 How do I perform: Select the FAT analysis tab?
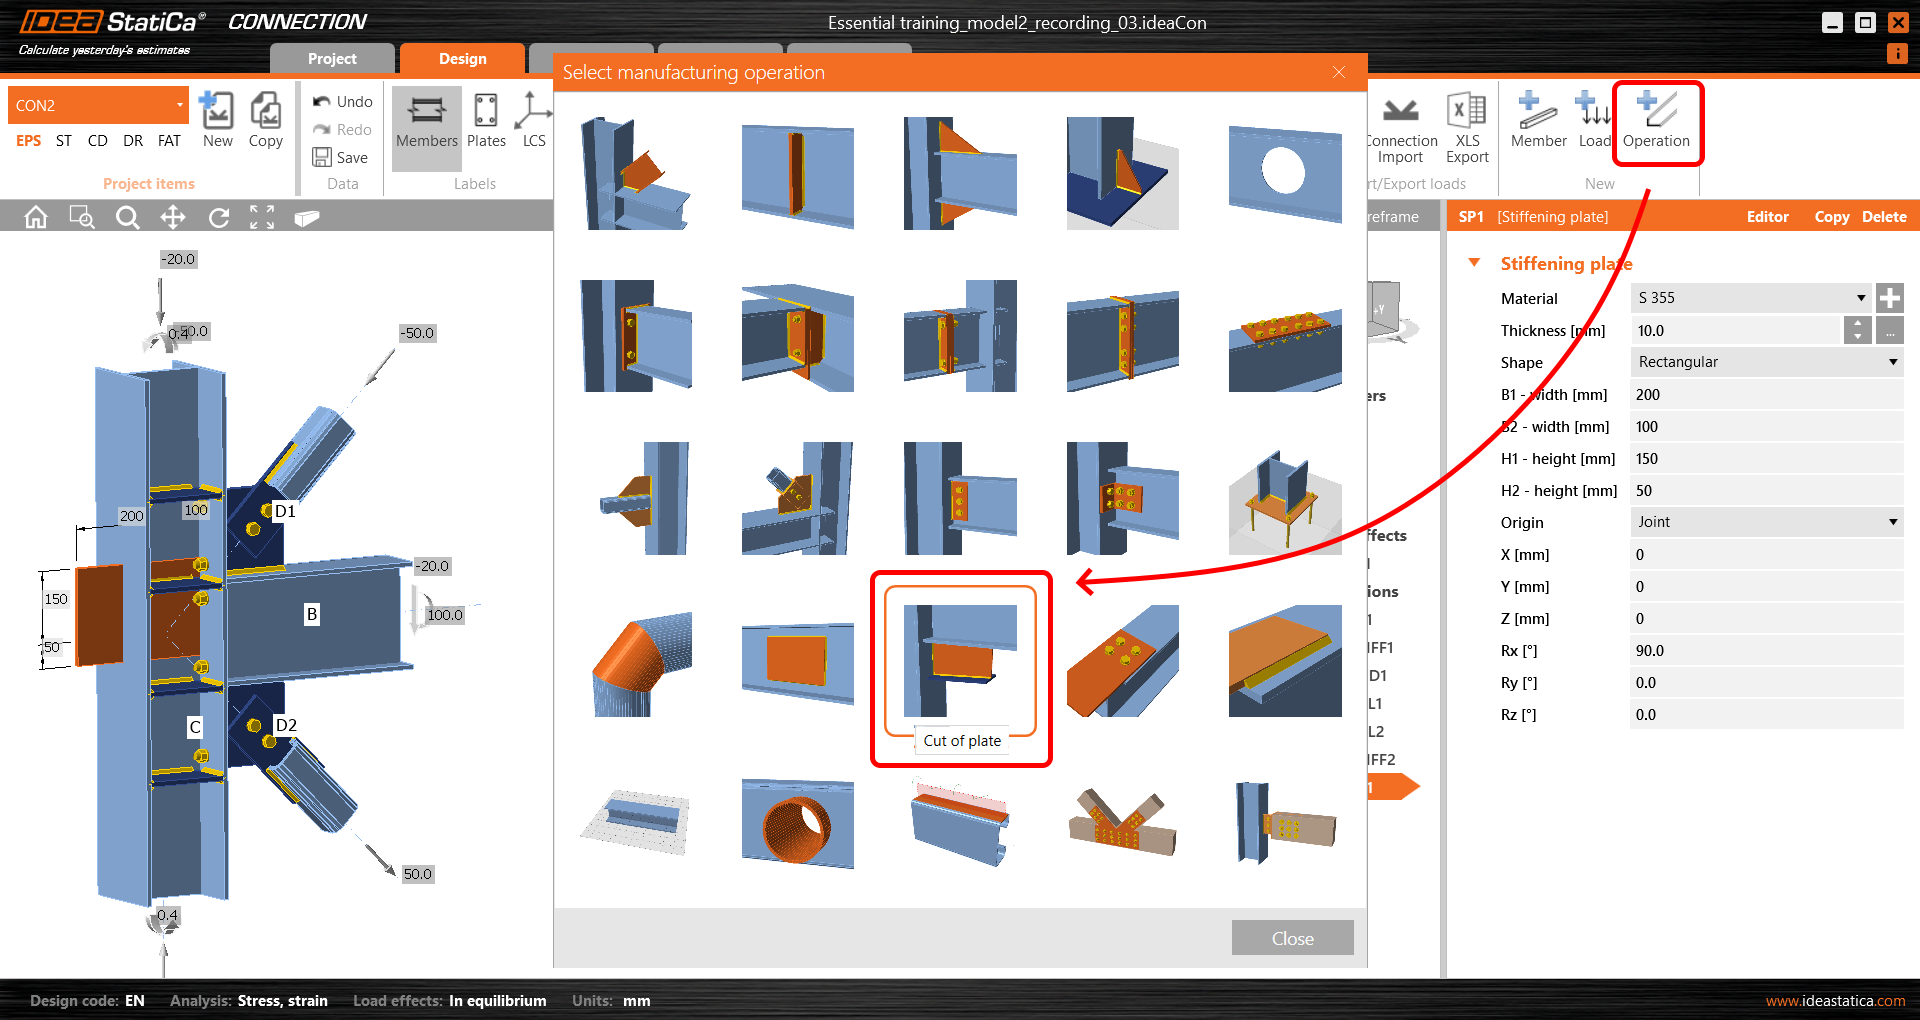point(168,140)
